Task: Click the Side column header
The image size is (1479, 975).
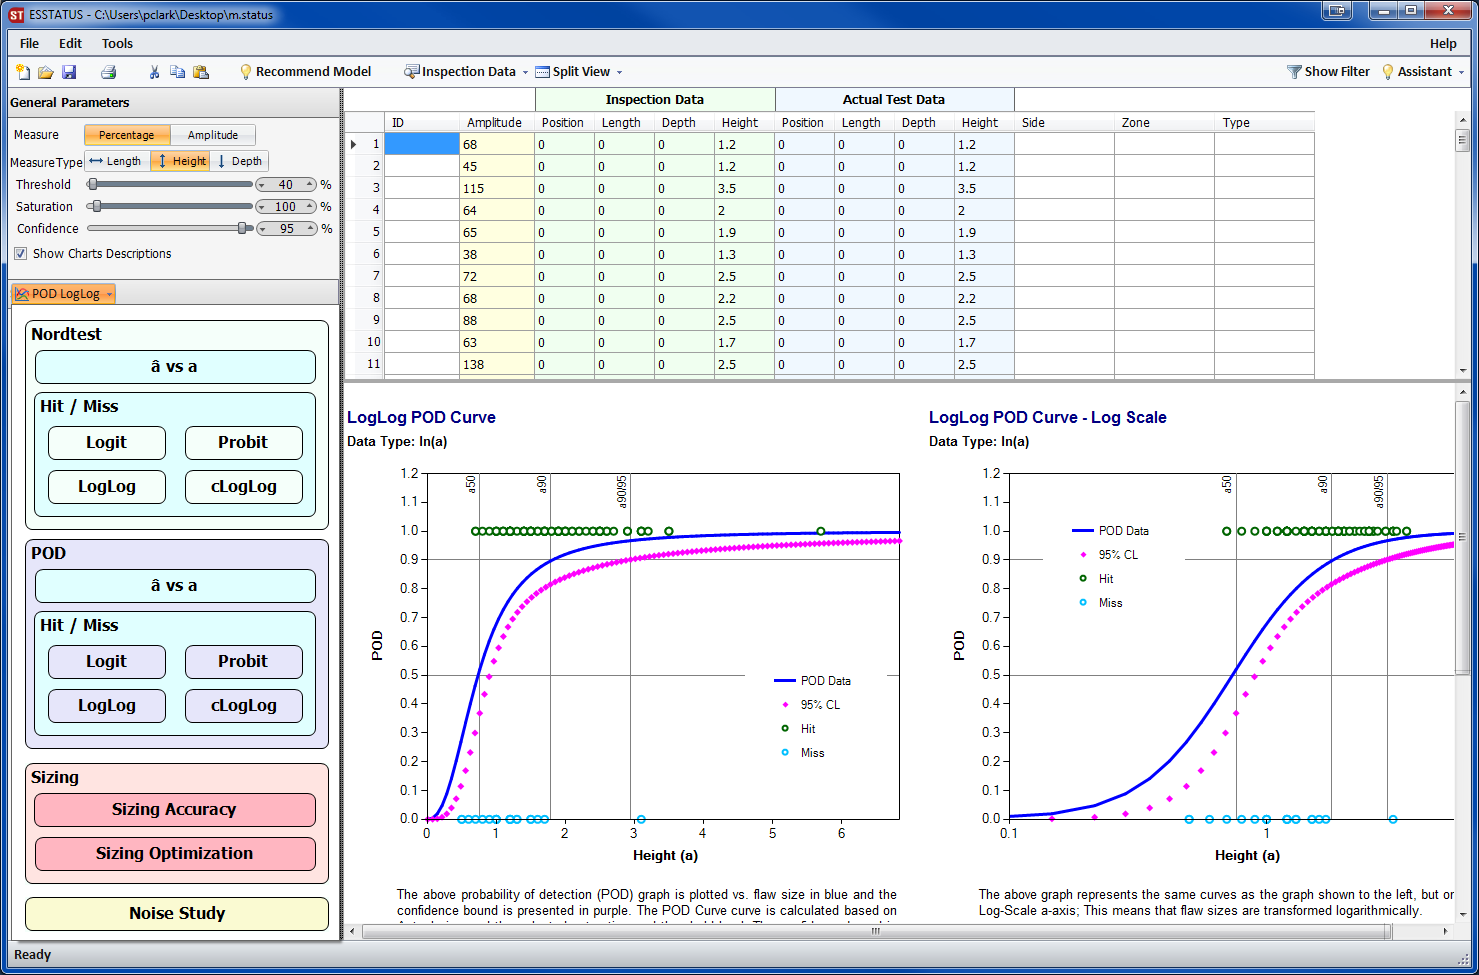Action: click(x=1064, y=122)
